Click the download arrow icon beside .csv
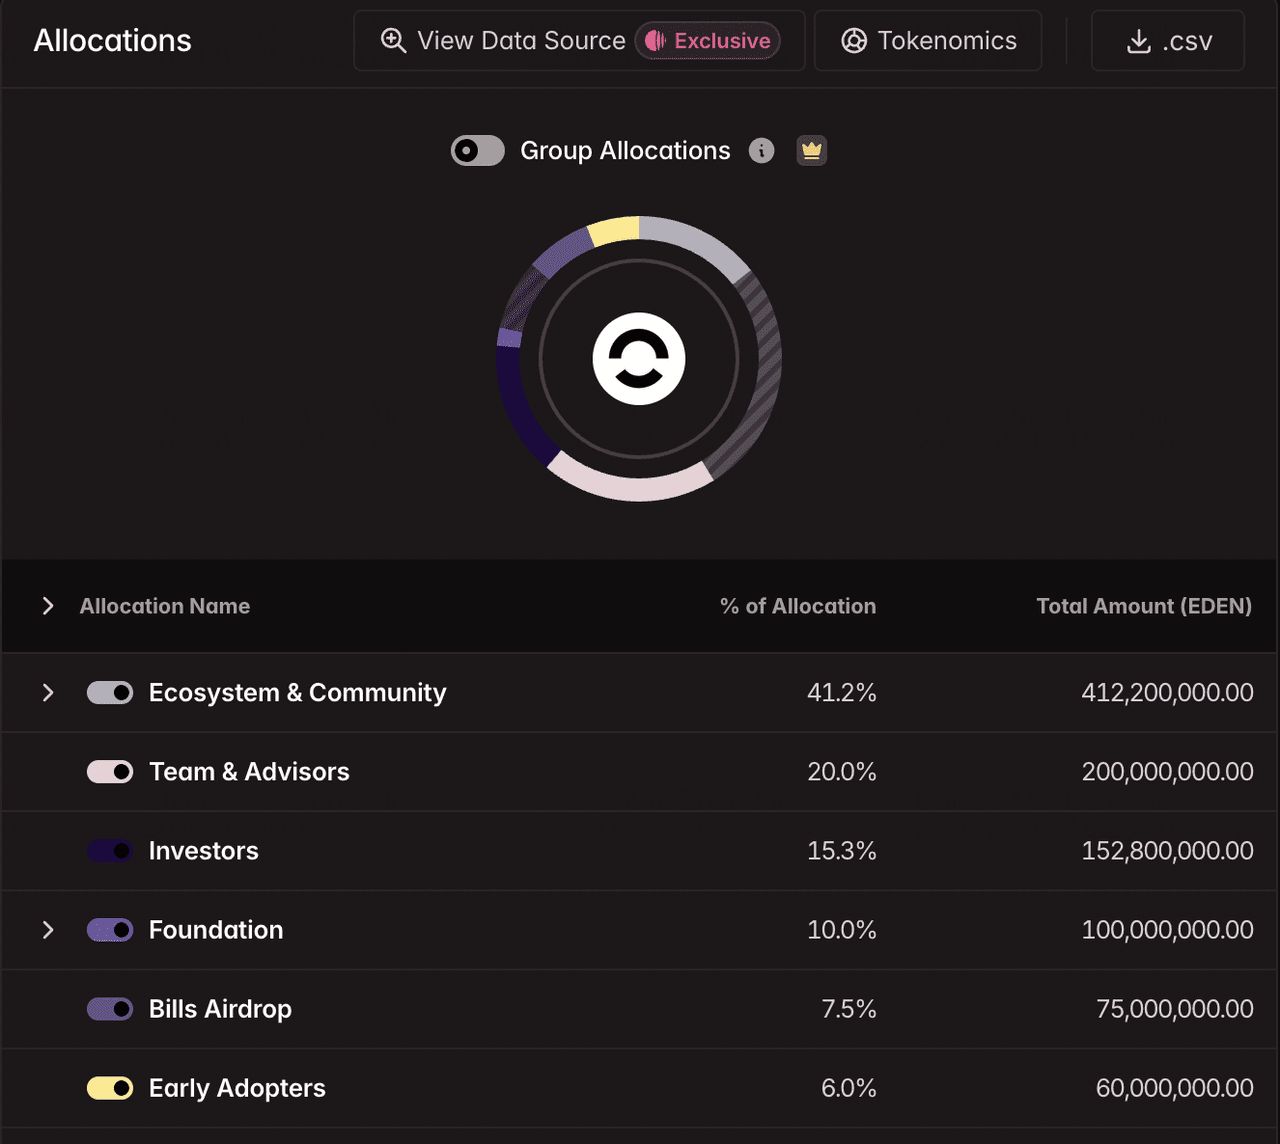The height and width of the screenshot is (1144, 1280). click(1139, 41)
